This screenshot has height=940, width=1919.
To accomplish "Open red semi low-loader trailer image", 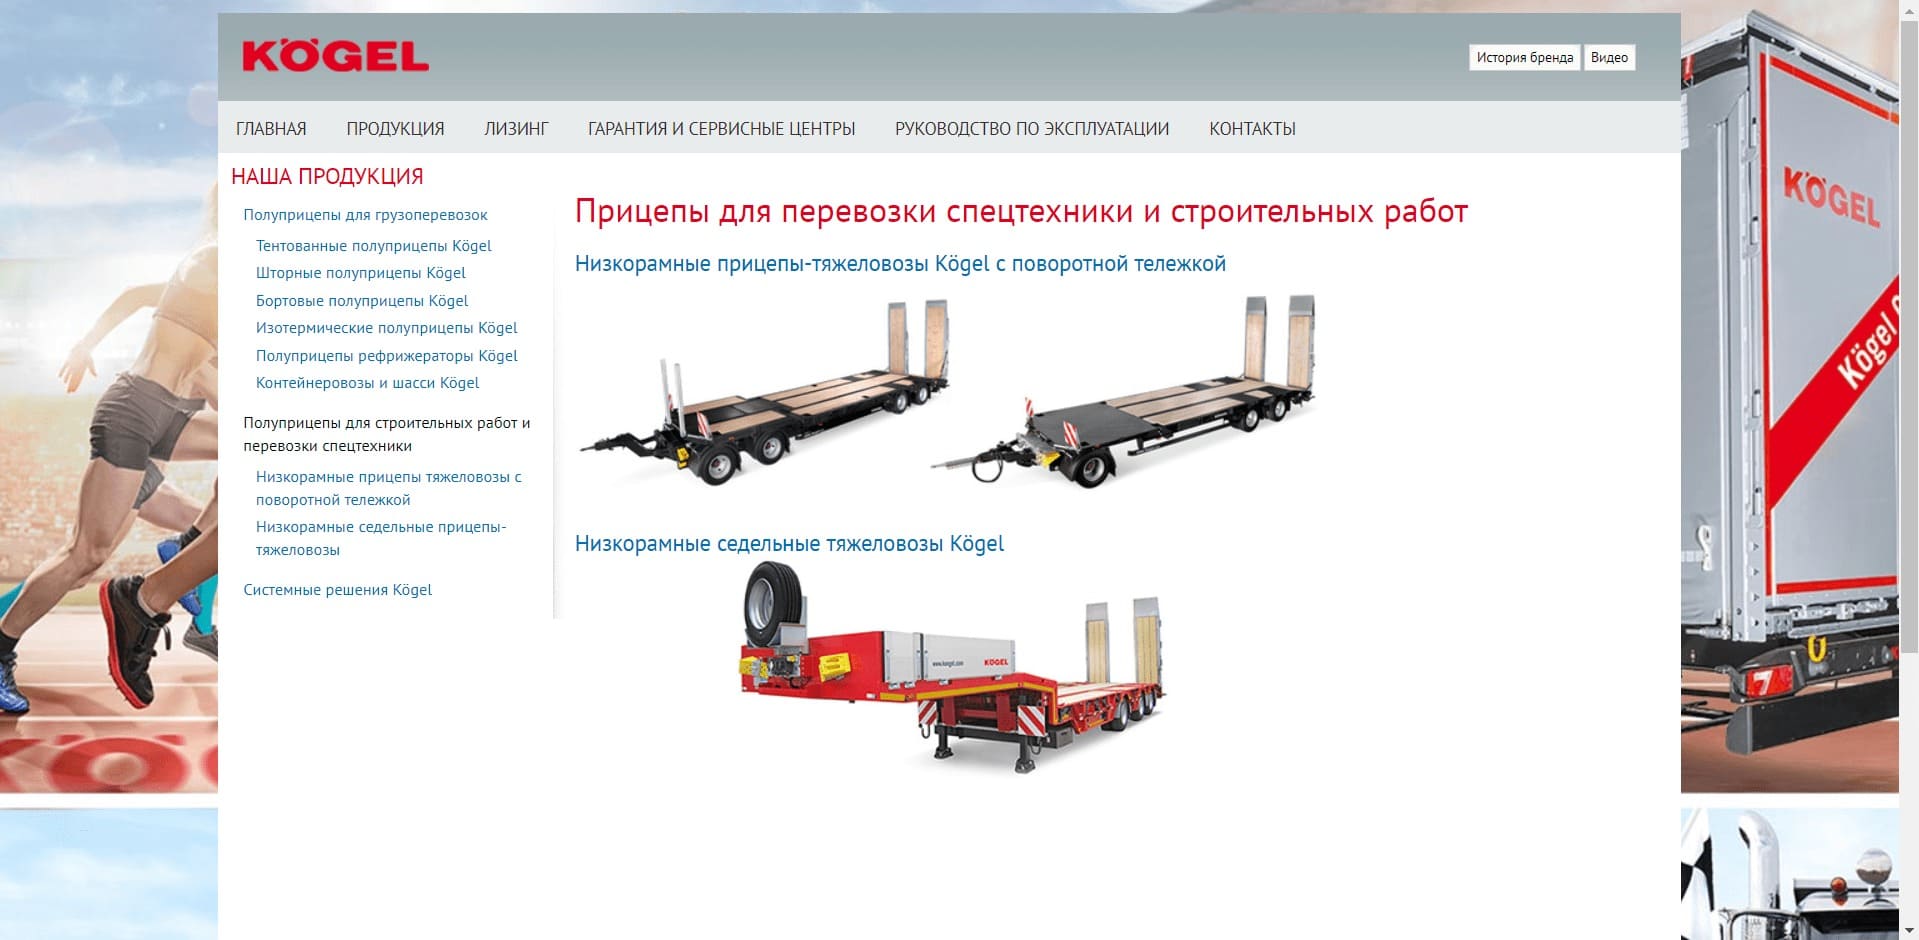I will point(952,667).
